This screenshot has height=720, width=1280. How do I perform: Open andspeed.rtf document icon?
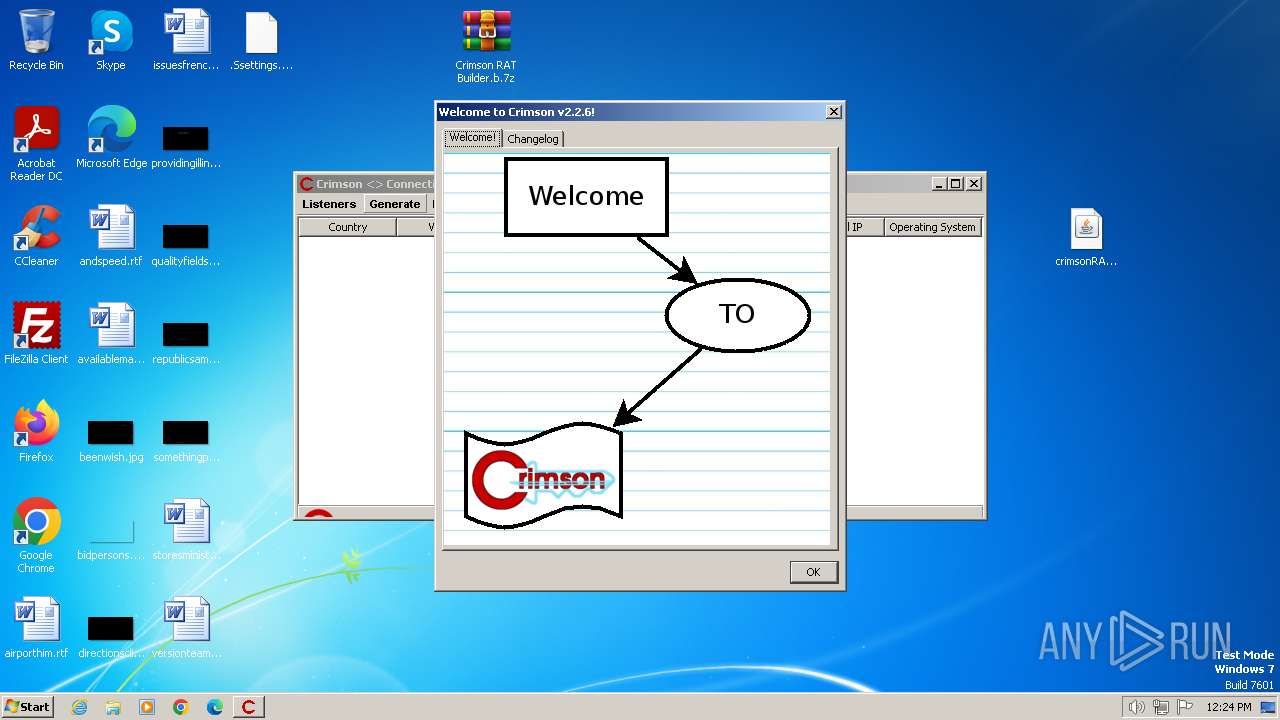(x=111, y=236)
